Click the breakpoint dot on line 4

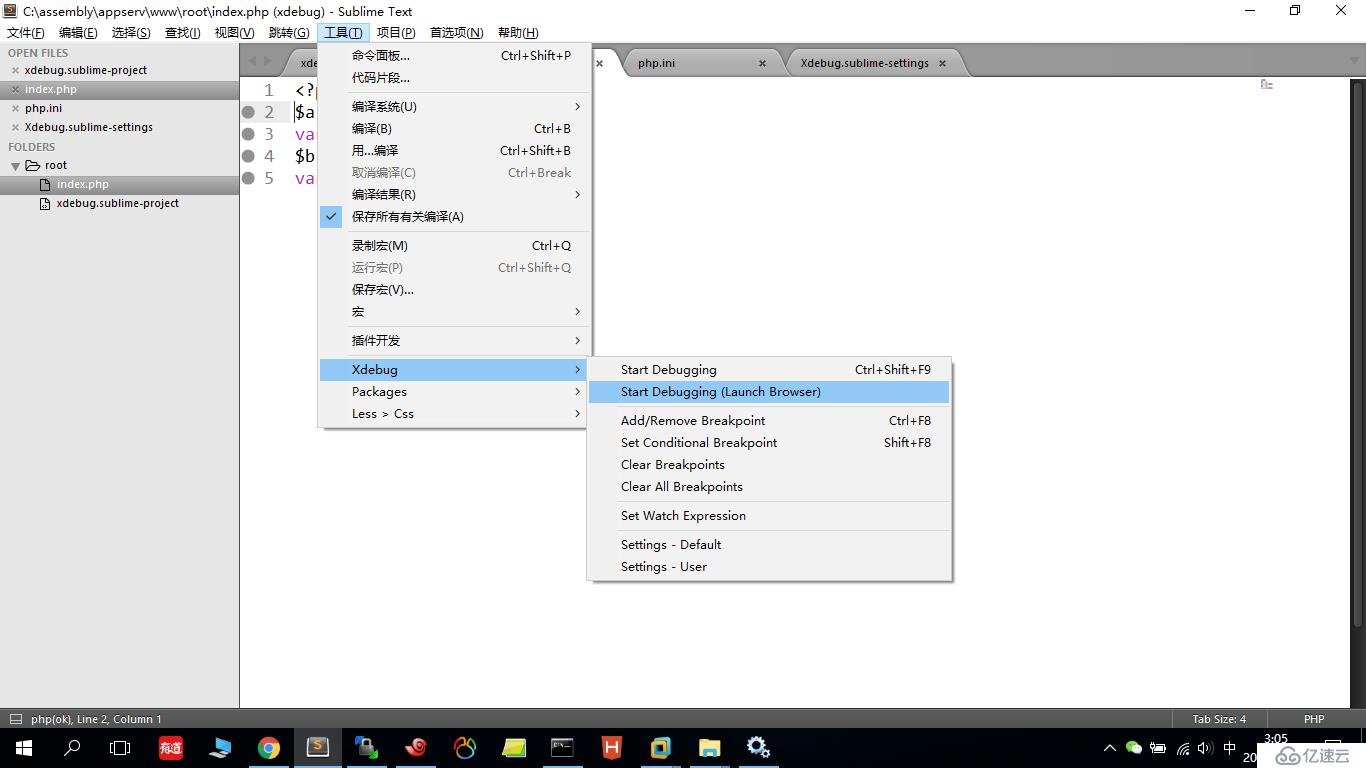pos(248,156)
